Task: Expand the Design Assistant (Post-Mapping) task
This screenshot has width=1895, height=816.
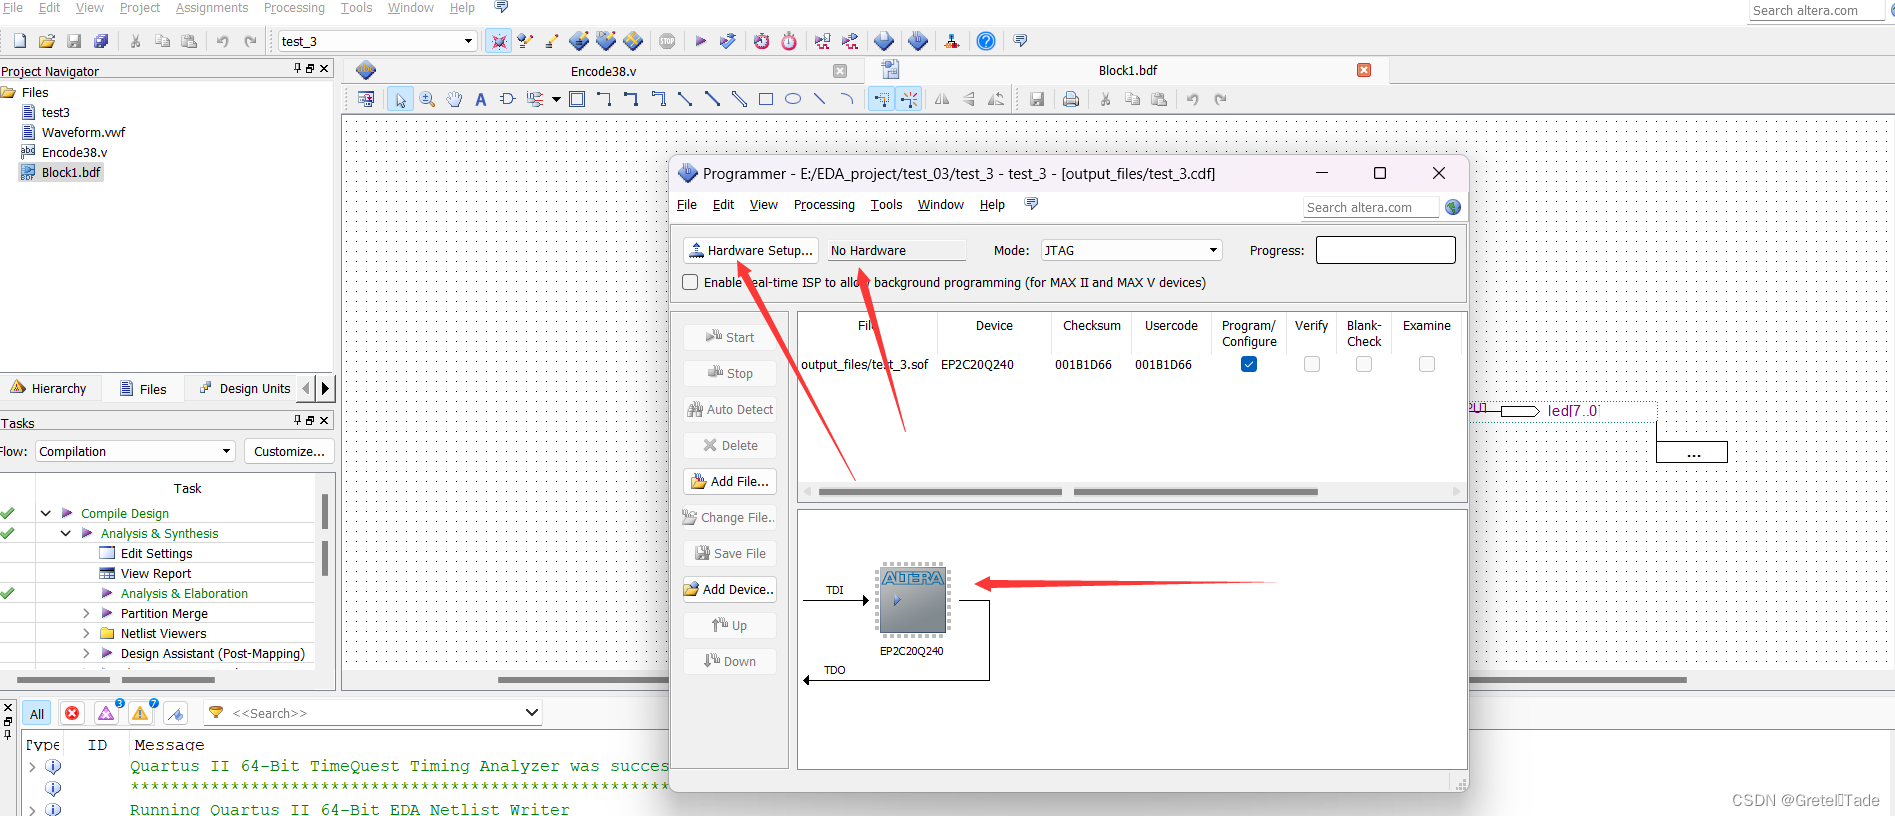Action: click(x=86, y=653)
